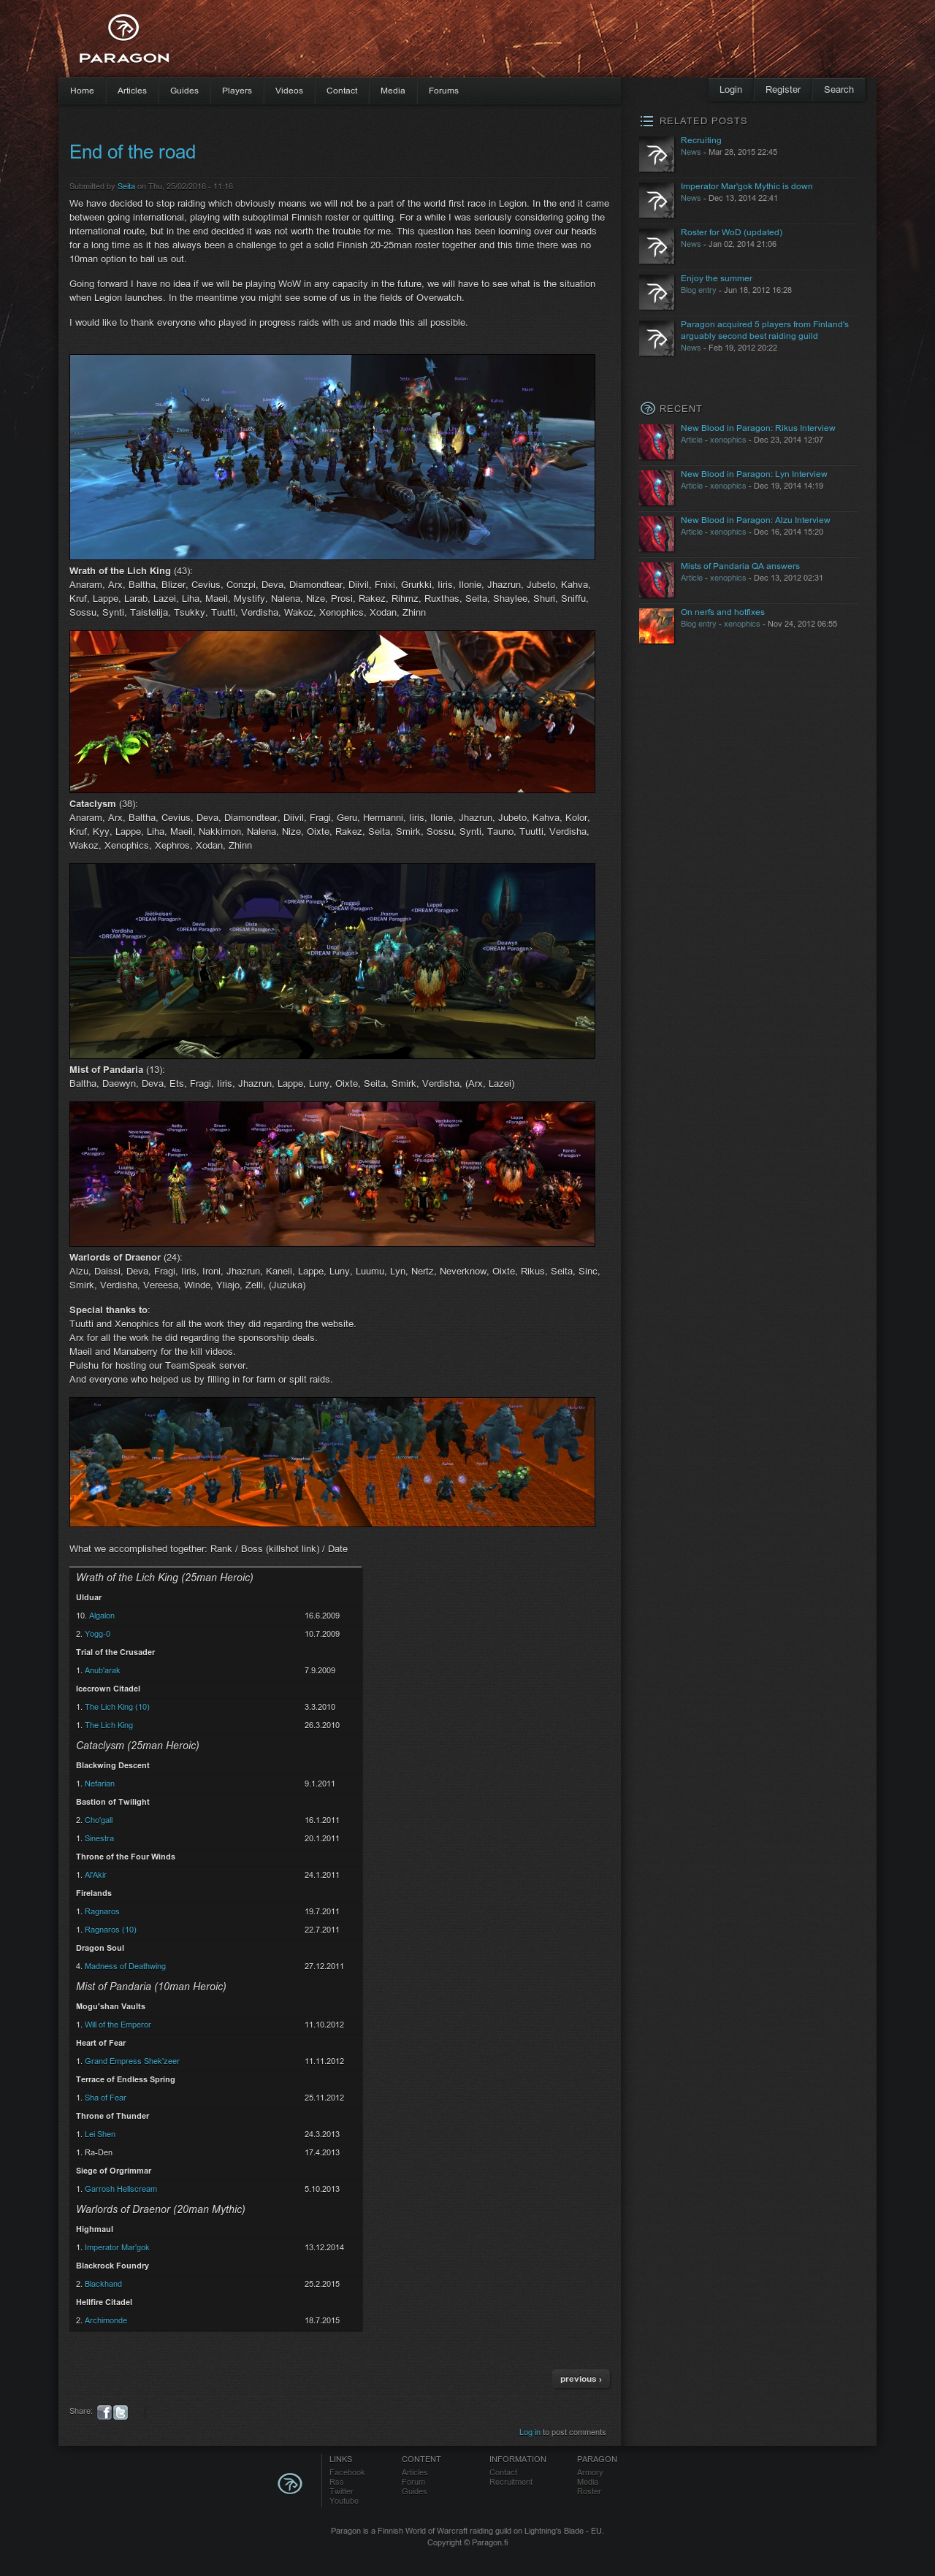Viewport: 935px width, 2576px height.
Task: Click the Register button
Action: pos(783,90)
